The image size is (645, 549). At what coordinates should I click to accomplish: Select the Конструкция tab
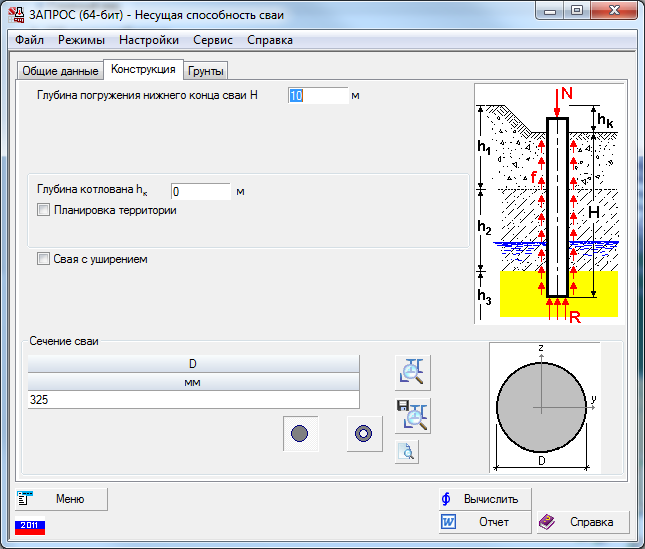click(143, 69)
